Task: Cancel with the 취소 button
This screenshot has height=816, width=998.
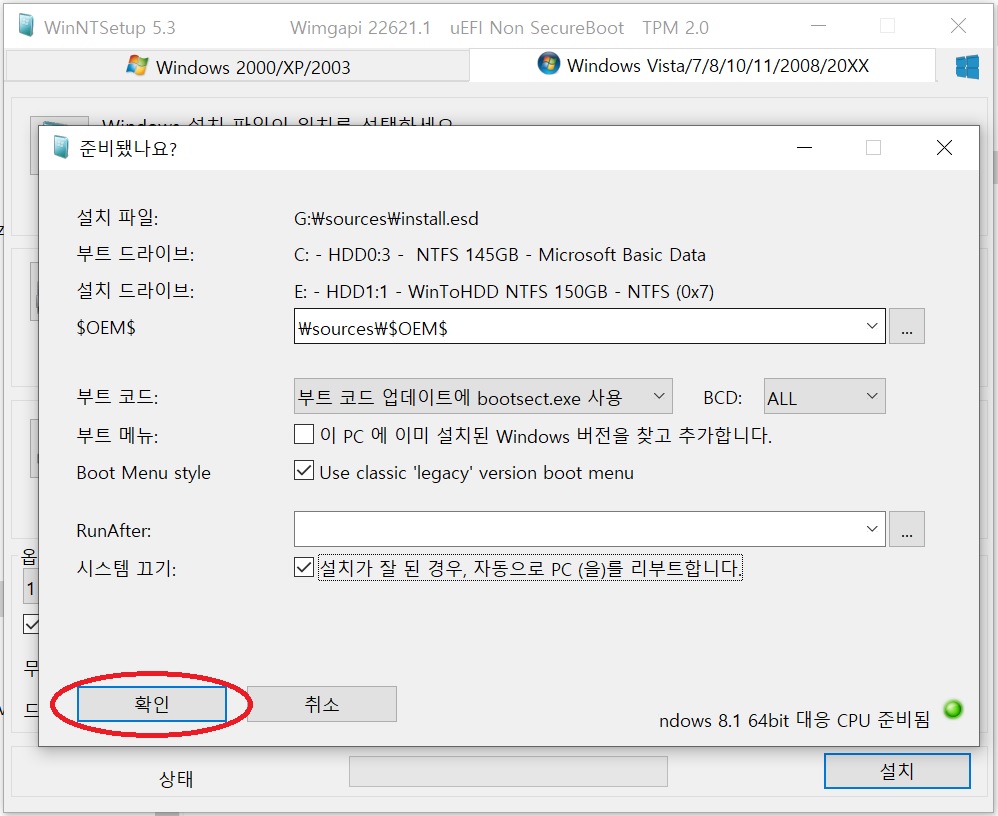Action: pos(322,704)
